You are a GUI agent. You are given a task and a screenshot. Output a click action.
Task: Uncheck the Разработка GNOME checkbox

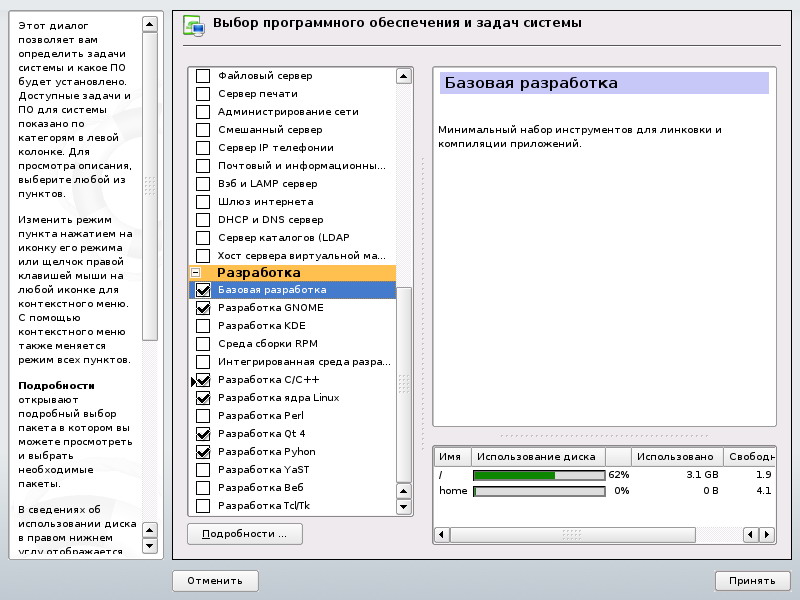203,308
